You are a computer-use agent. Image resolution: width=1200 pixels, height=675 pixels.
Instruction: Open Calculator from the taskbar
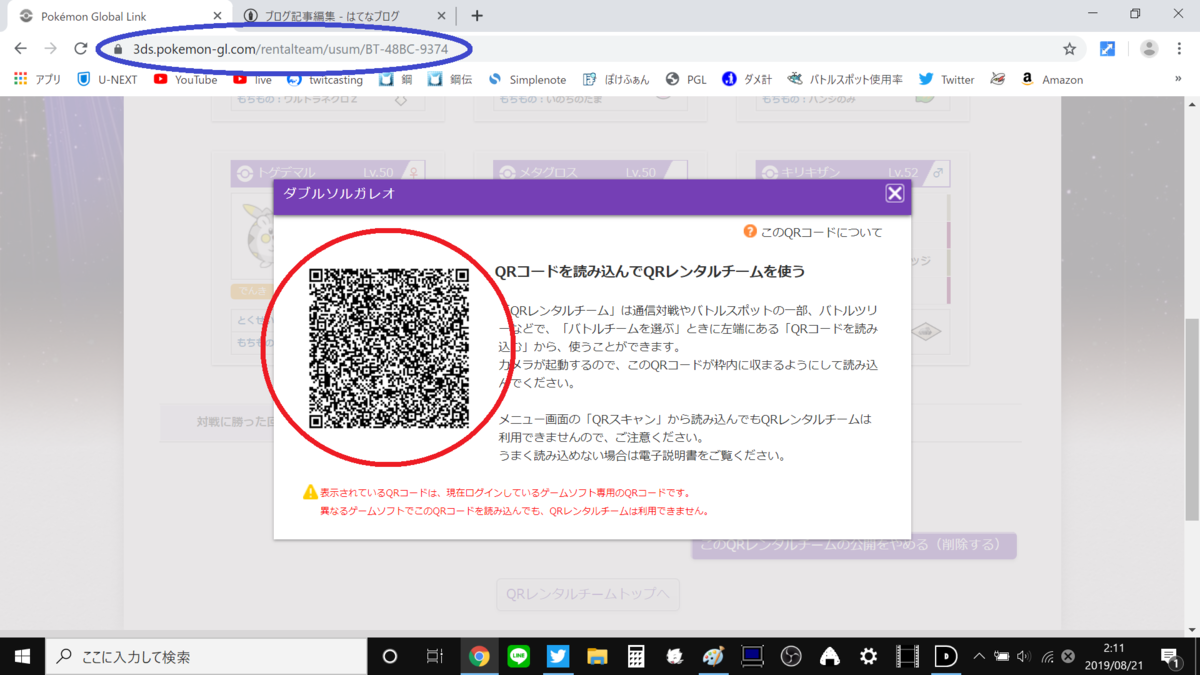635,656
